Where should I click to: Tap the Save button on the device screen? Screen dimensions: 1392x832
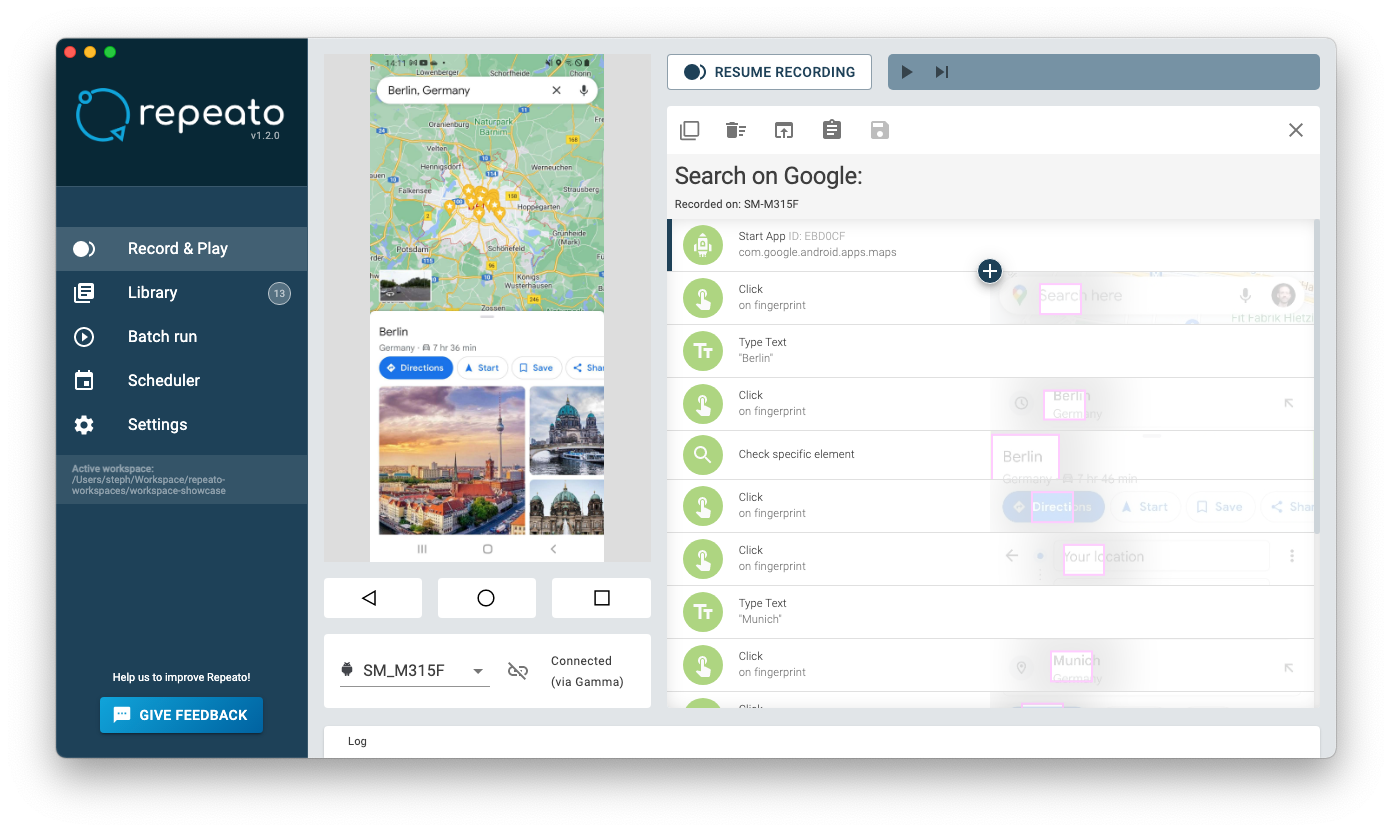536,368
